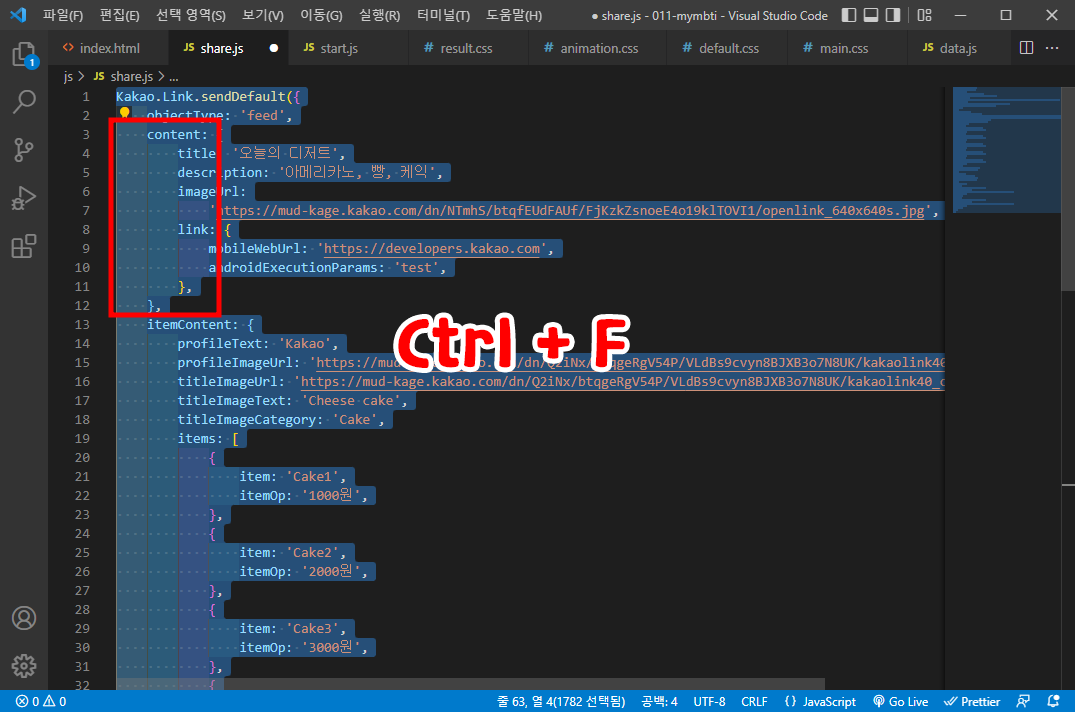Open the Source Control icon
This screenshot has height=712, width=1075.
(x=24, y=149)
